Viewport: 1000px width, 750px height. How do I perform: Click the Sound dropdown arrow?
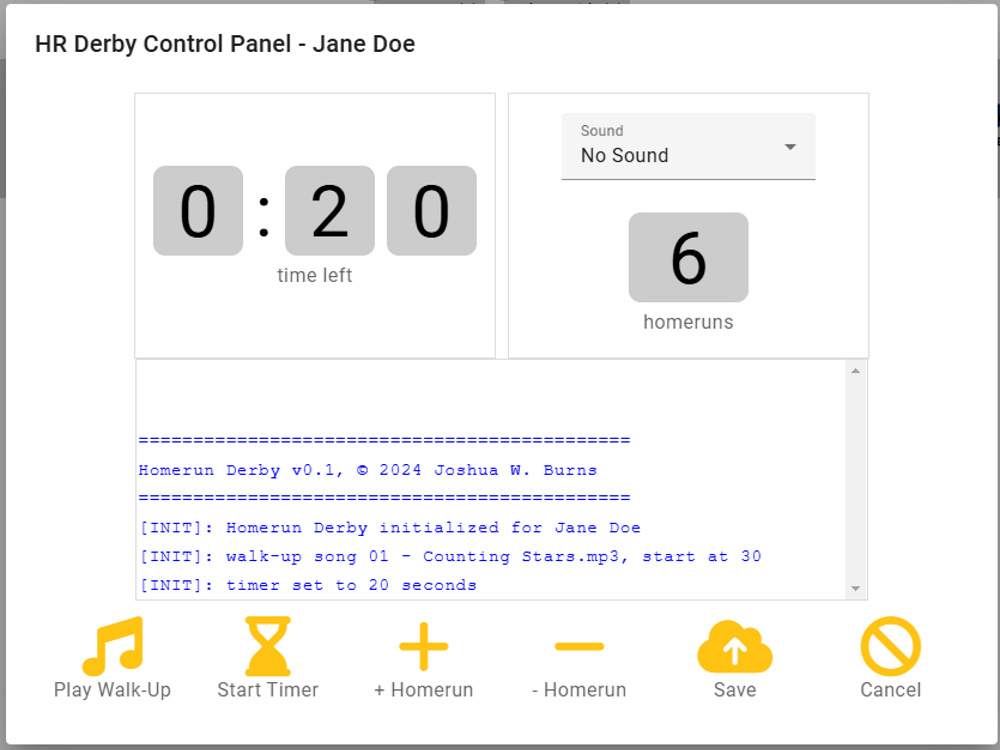coord(790,147)
